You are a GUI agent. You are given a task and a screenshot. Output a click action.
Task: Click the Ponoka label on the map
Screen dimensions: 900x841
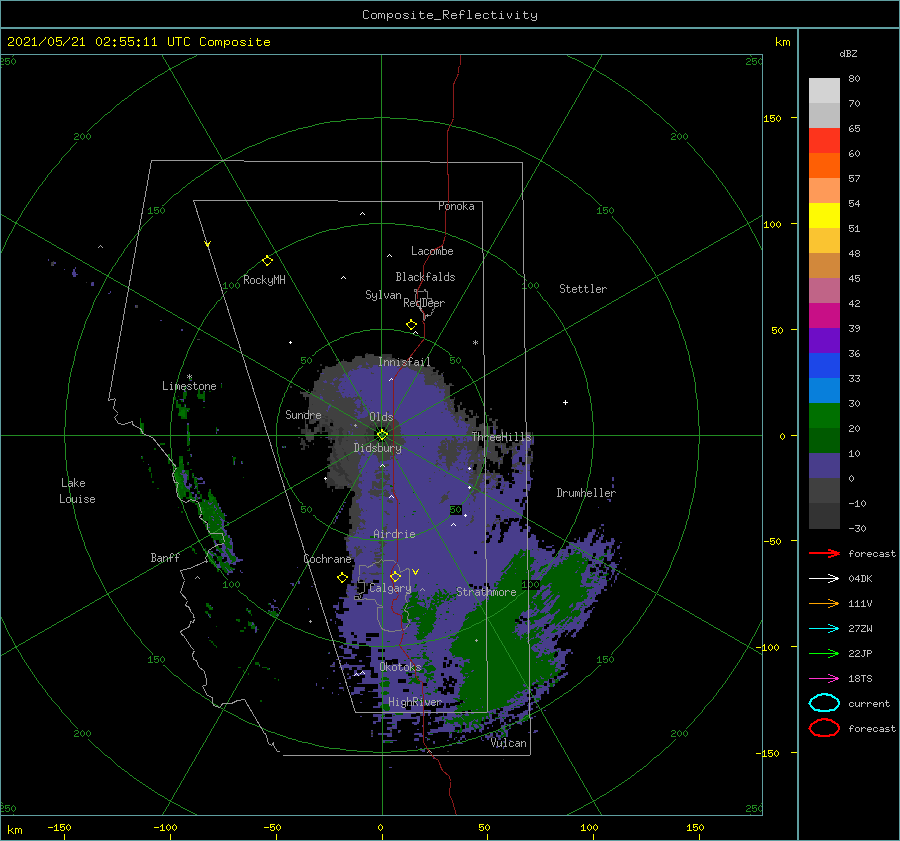[456, 206]
